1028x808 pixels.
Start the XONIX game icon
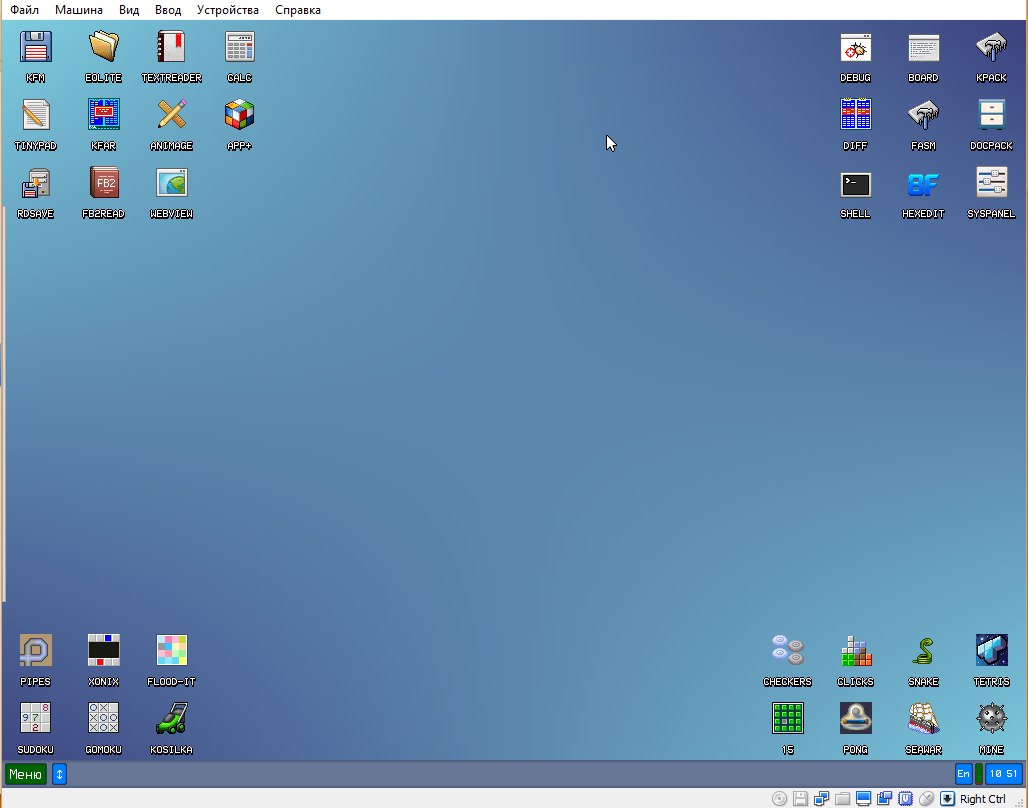(104, 651)
